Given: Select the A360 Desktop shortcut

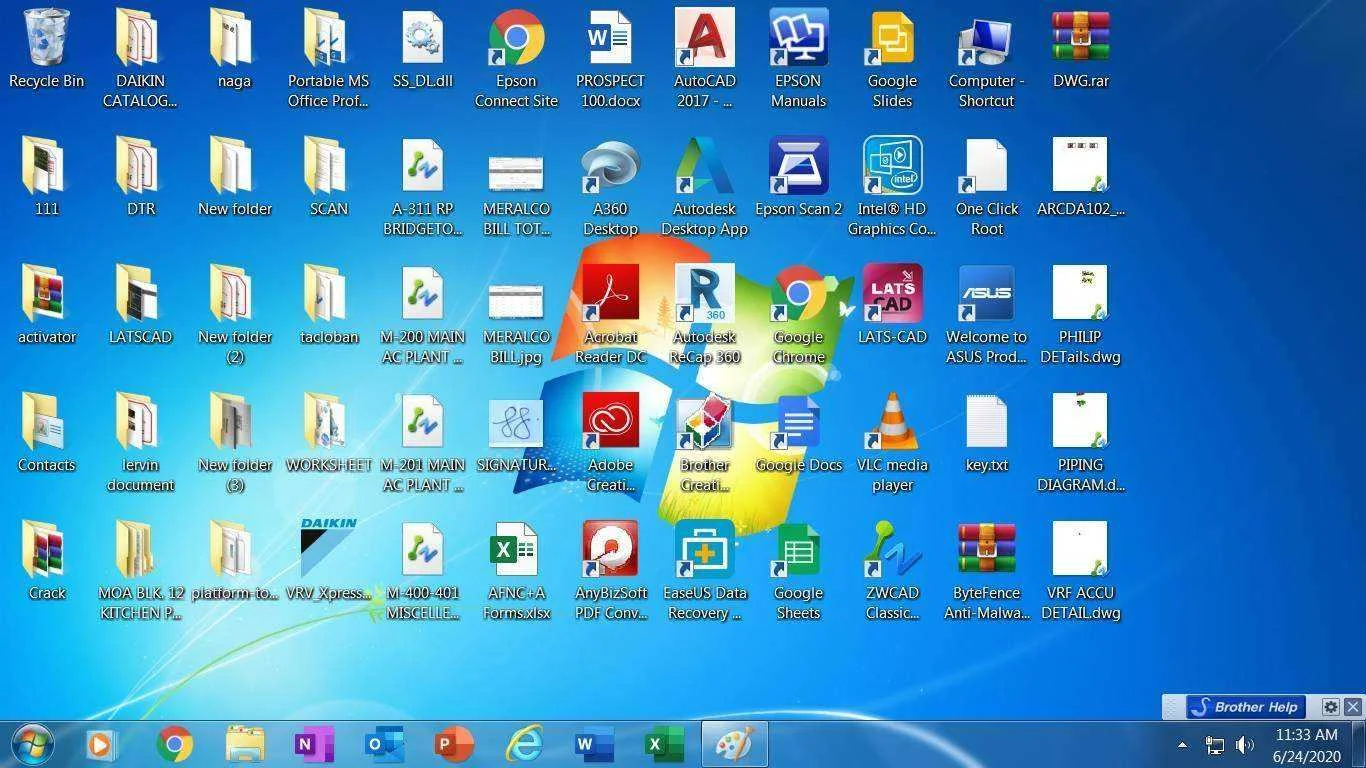Looking at the screenshot, I should coord(610,186).
